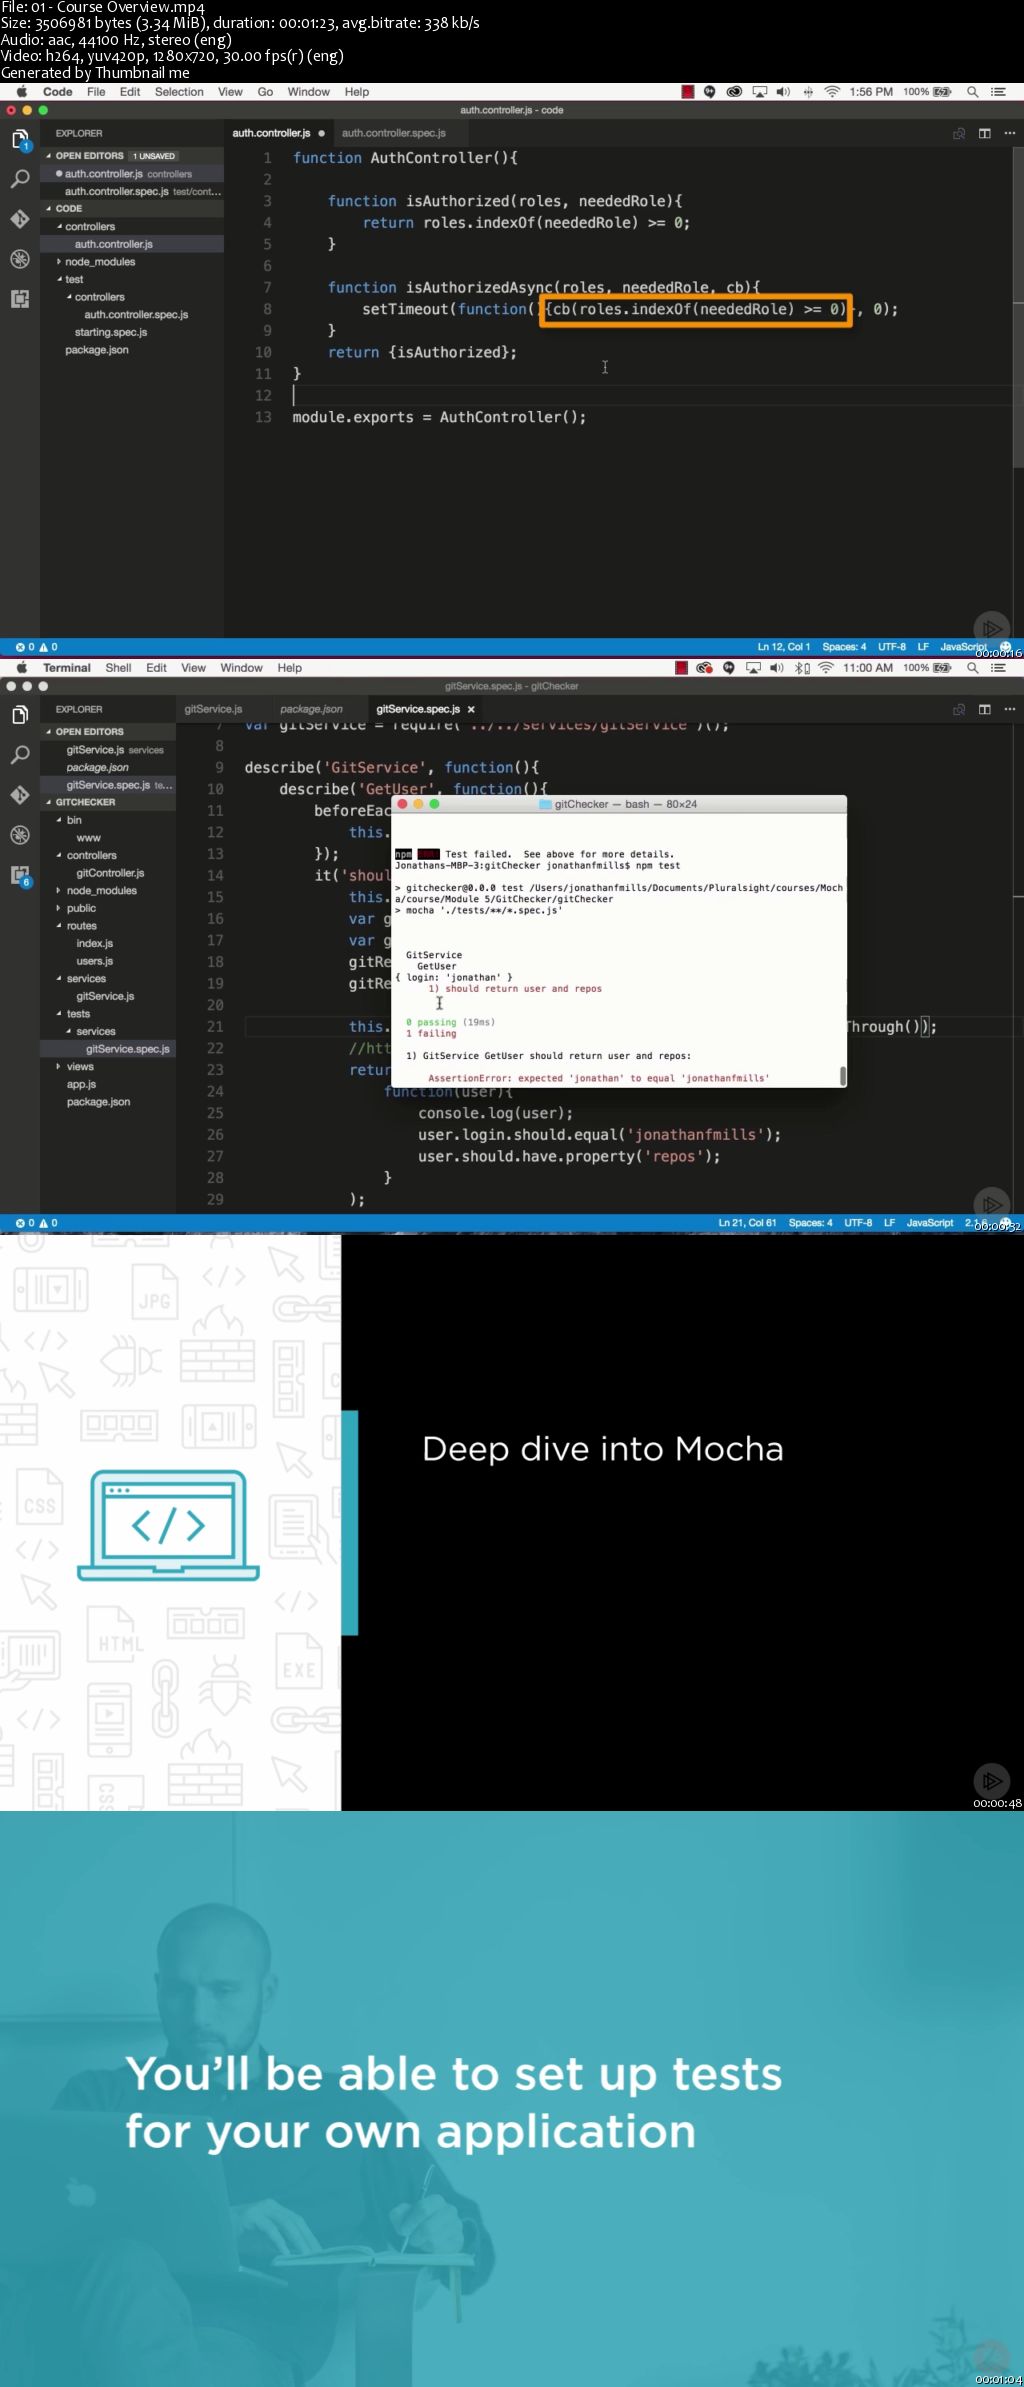Image resolution: width=1024 pixels, height=2387 pixels.
Task: Open the Shell menu in Terminal menu bar
Action: pos(118,668)
